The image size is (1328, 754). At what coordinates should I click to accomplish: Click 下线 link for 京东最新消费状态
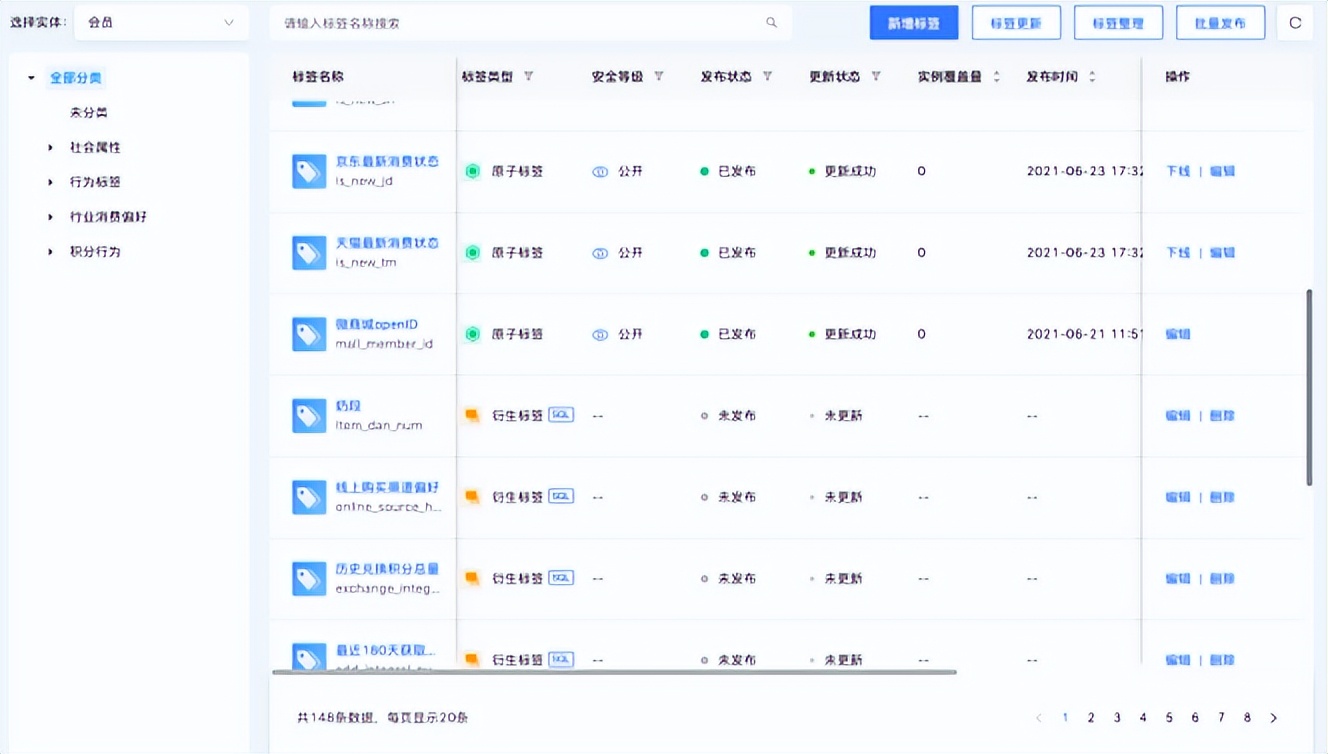pyautogui.click(x=1177, y=170)
